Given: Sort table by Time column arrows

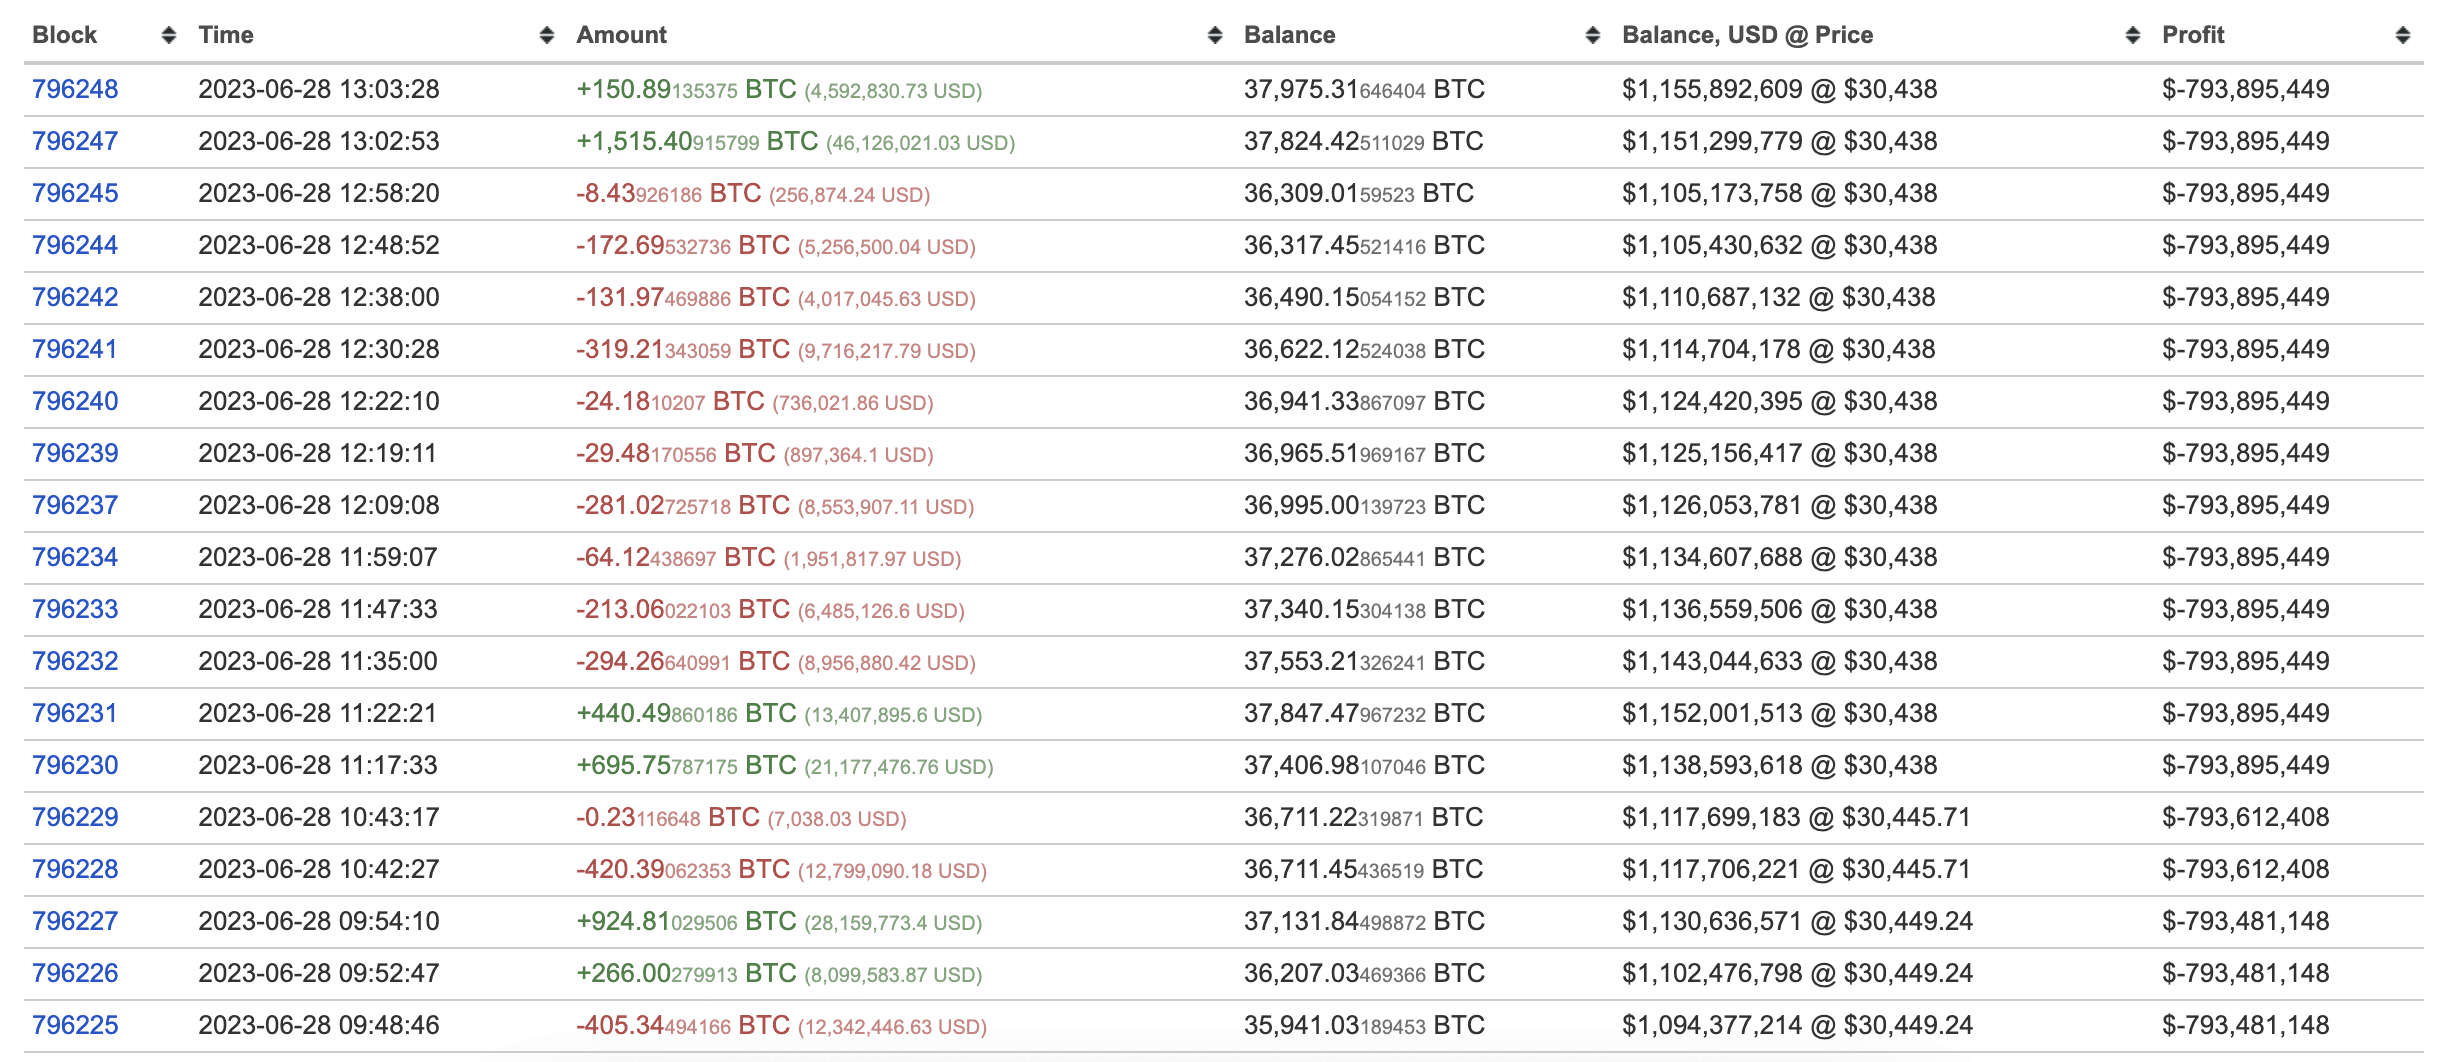Looking at the screenshot, I should [547, 36].
